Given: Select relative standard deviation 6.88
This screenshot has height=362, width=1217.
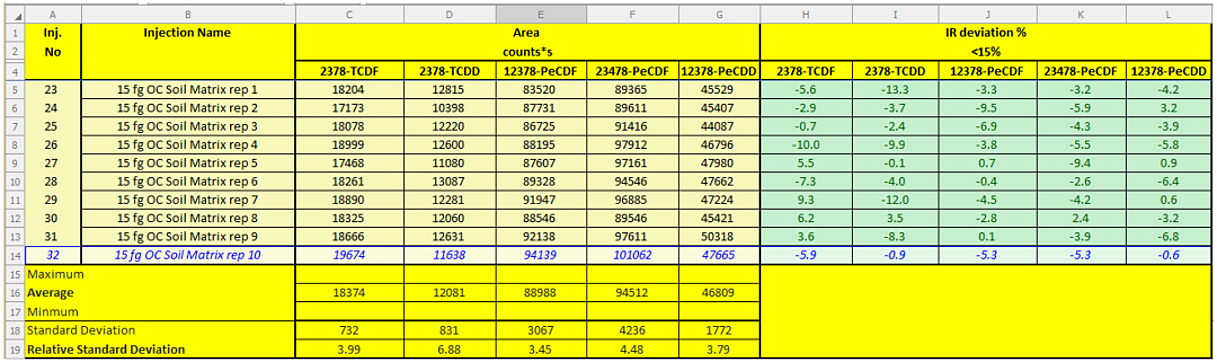Looking at the screenshot, I should (x=450, y=349).
